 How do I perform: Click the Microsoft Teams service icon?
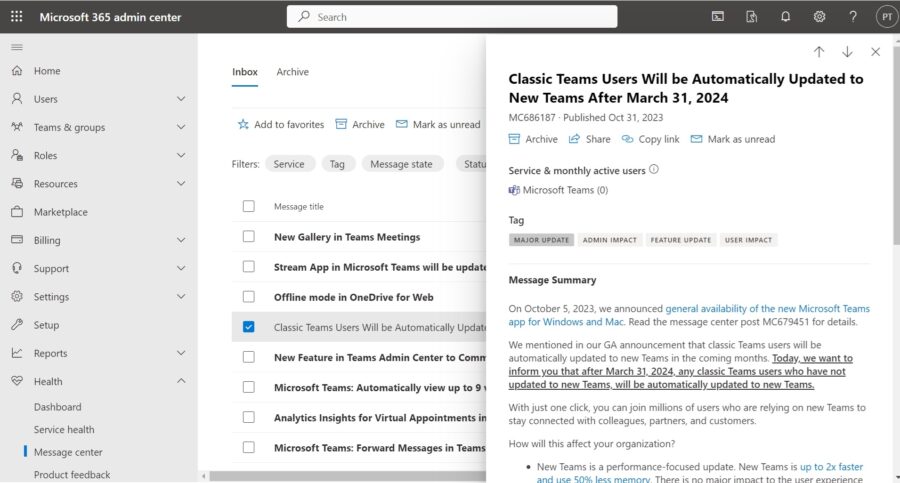(x=514, y=190)
